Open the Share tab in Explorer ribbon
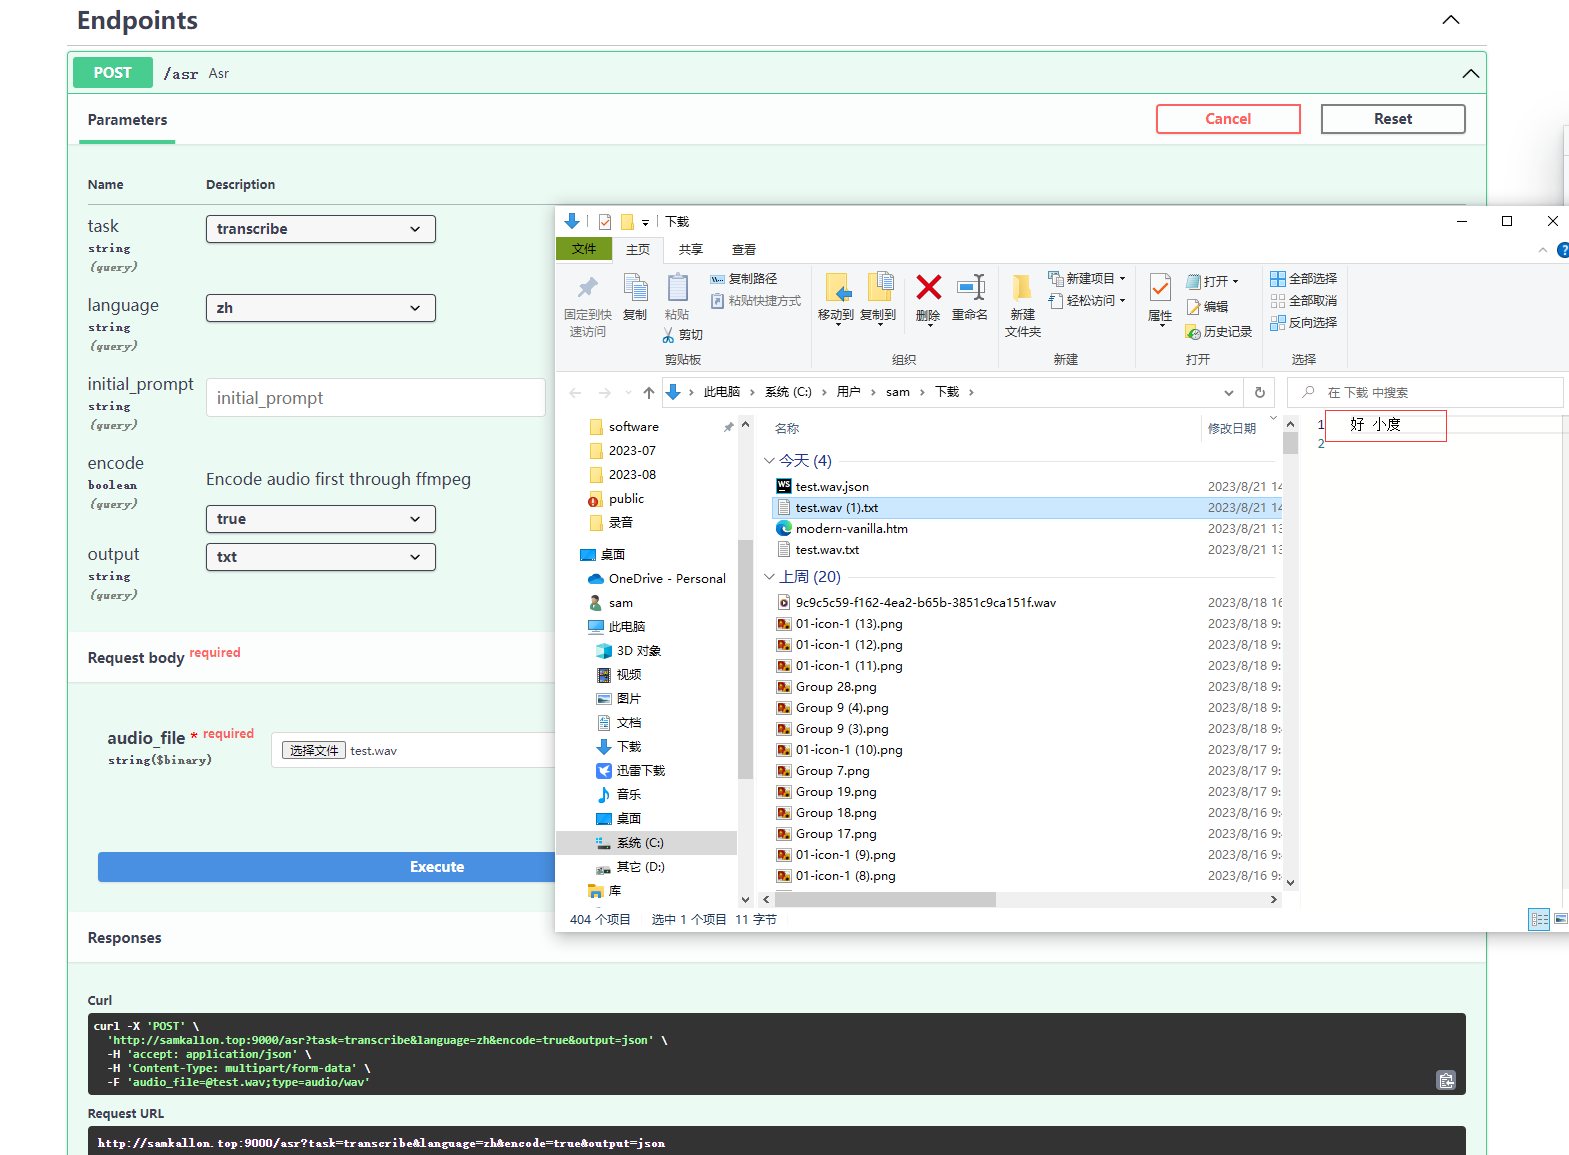The width and height of the screenshot is (1569, 1155). (x=690, y=250)
